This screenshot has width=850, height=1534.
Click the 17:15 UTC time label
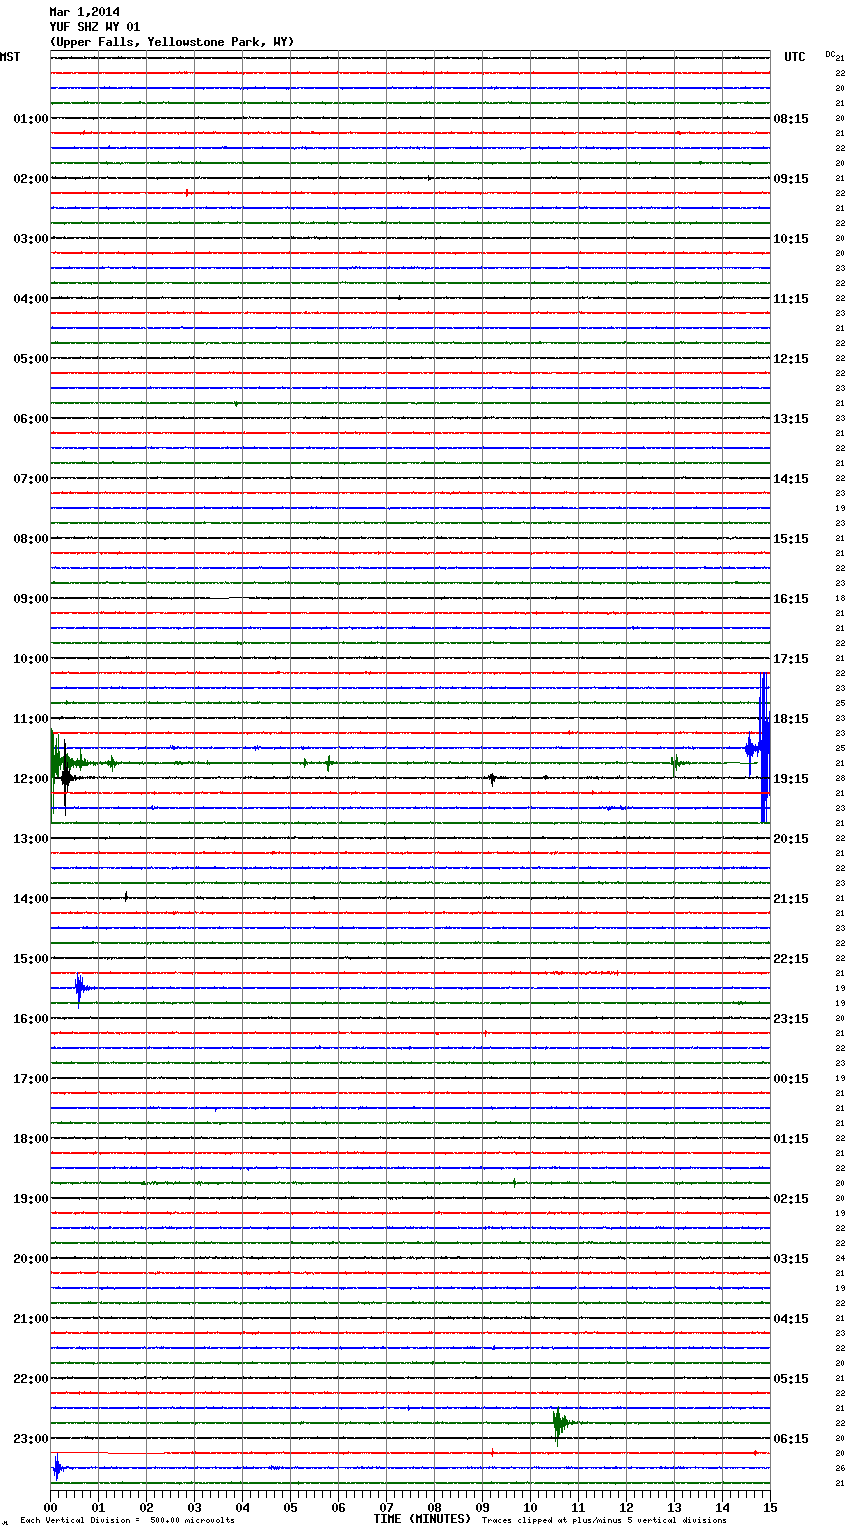[791, 659]
